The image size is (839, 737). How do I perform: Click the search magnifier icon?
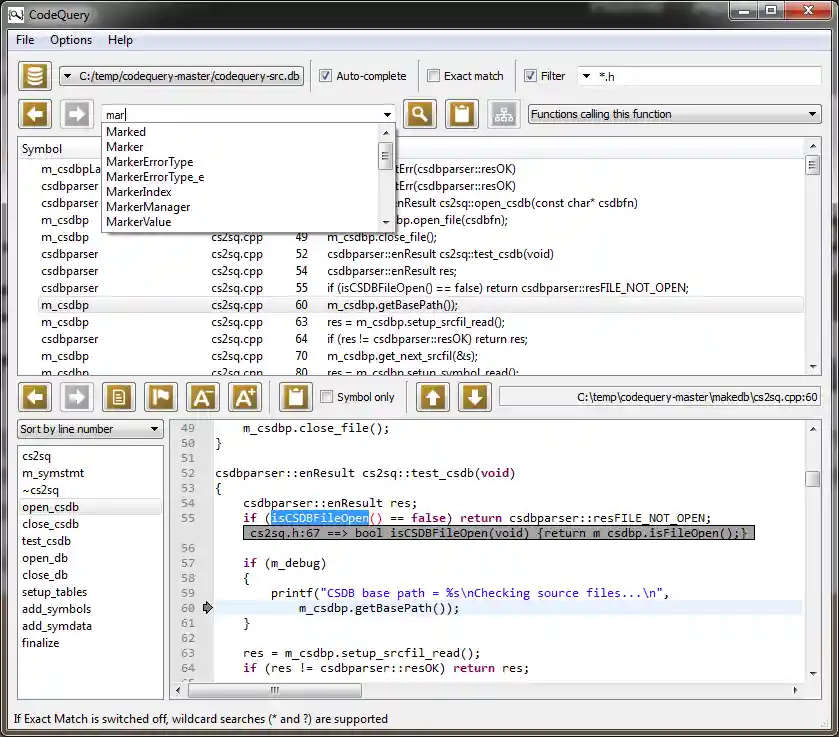(419, 114)
